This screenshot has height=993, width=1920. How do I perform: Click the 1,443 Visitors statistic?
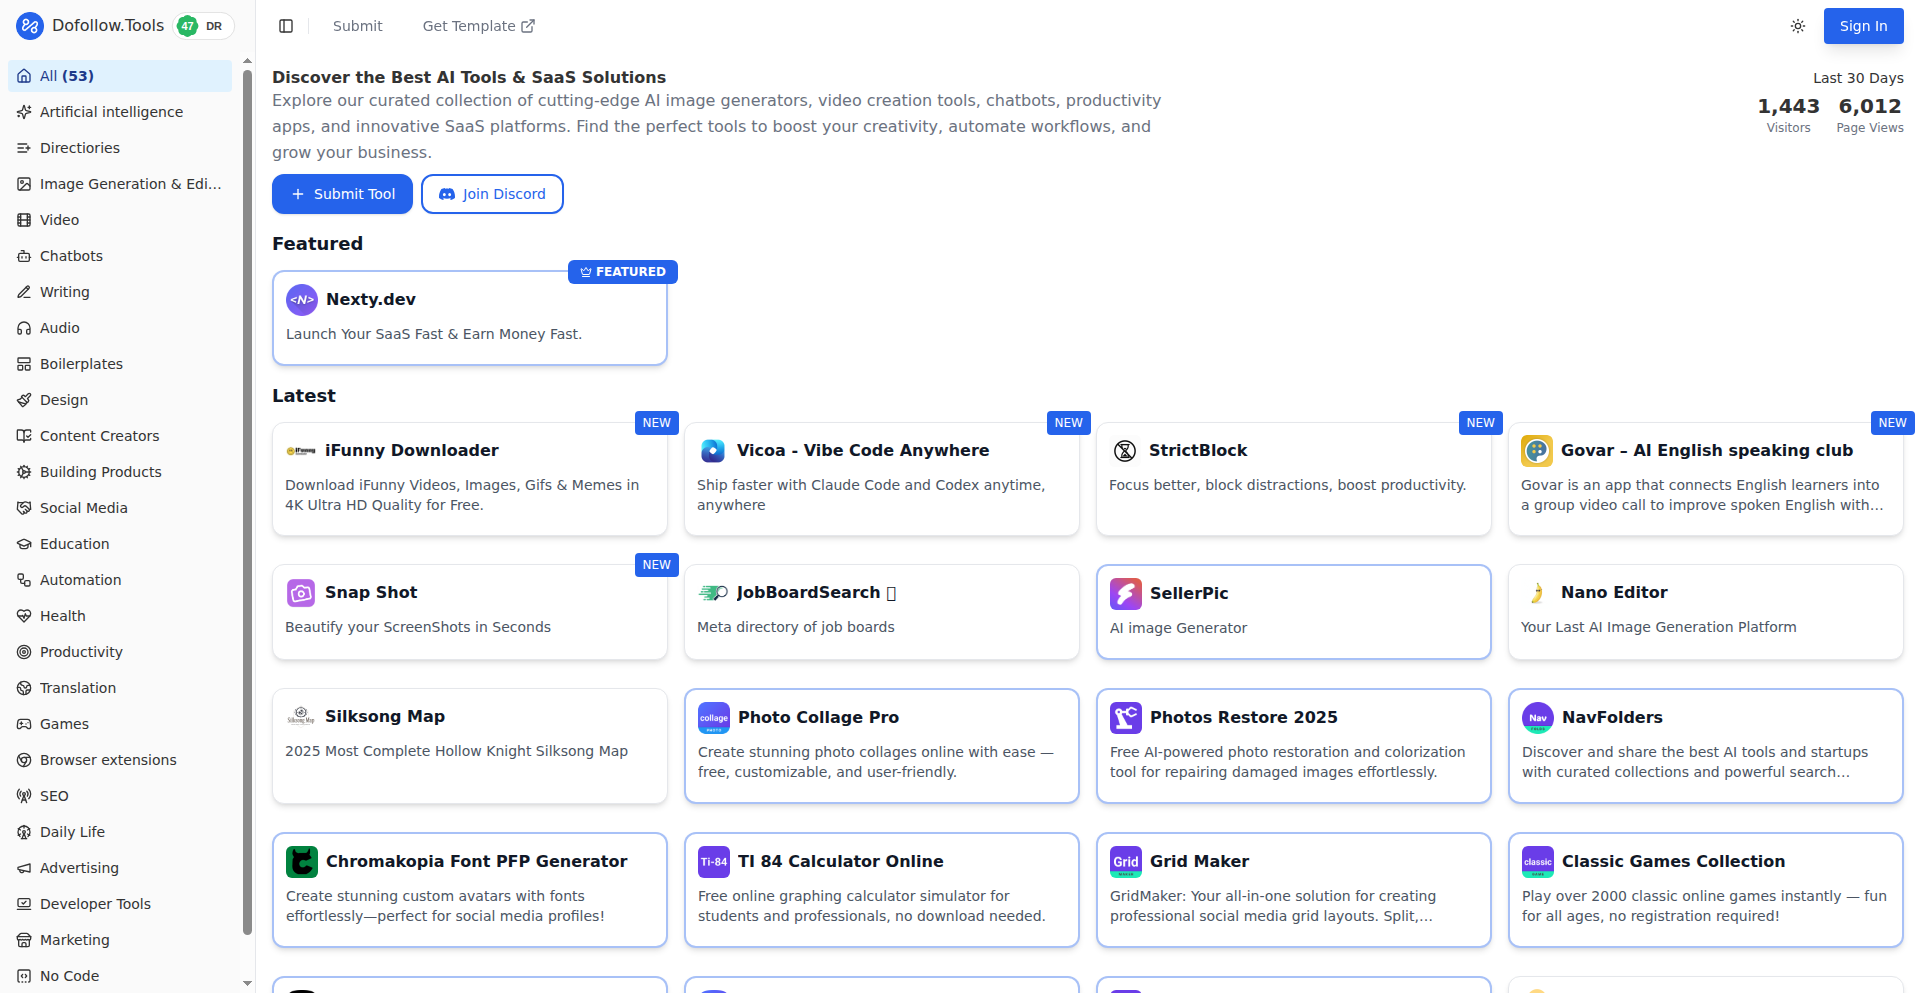(1788, 115)
